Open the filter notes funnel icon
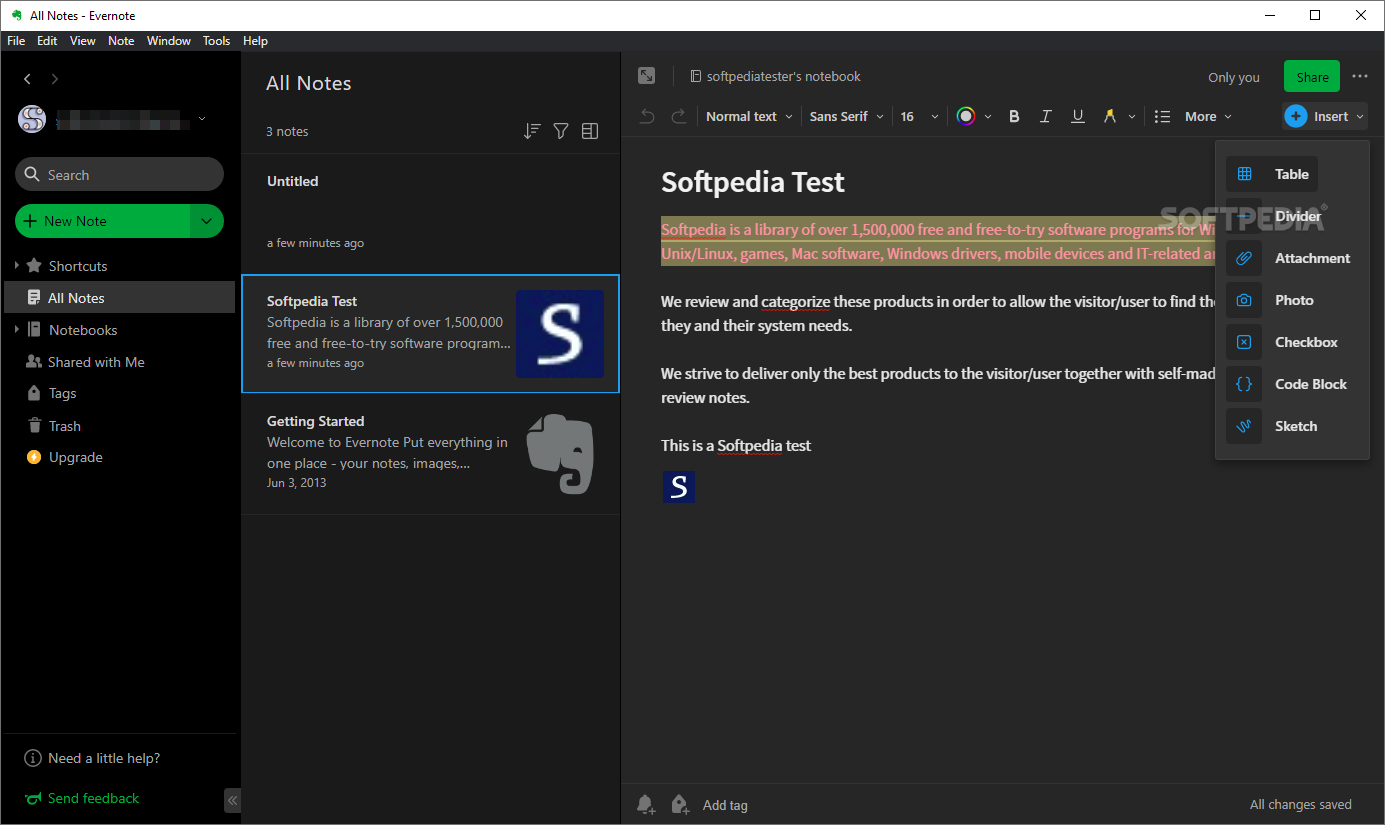Image resolution: width=1385 pixels, height=825 pixels. pyautogui.click(x=561, y=131)
